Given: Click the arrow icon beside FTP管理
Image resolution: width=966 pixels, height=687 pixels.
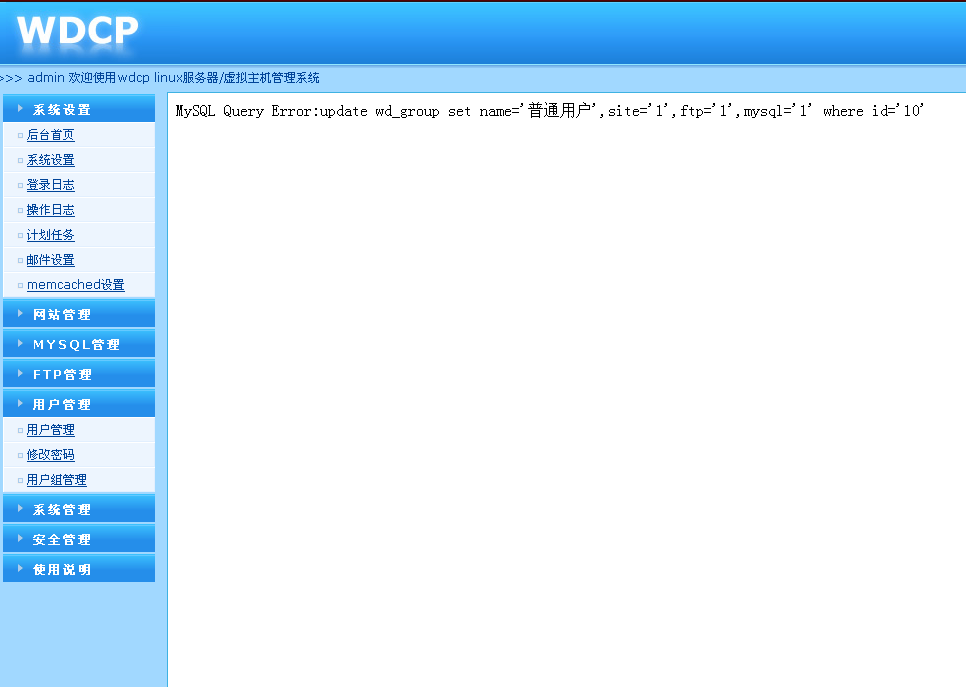Looking at the screenshot, I should (x=20, y=373).
